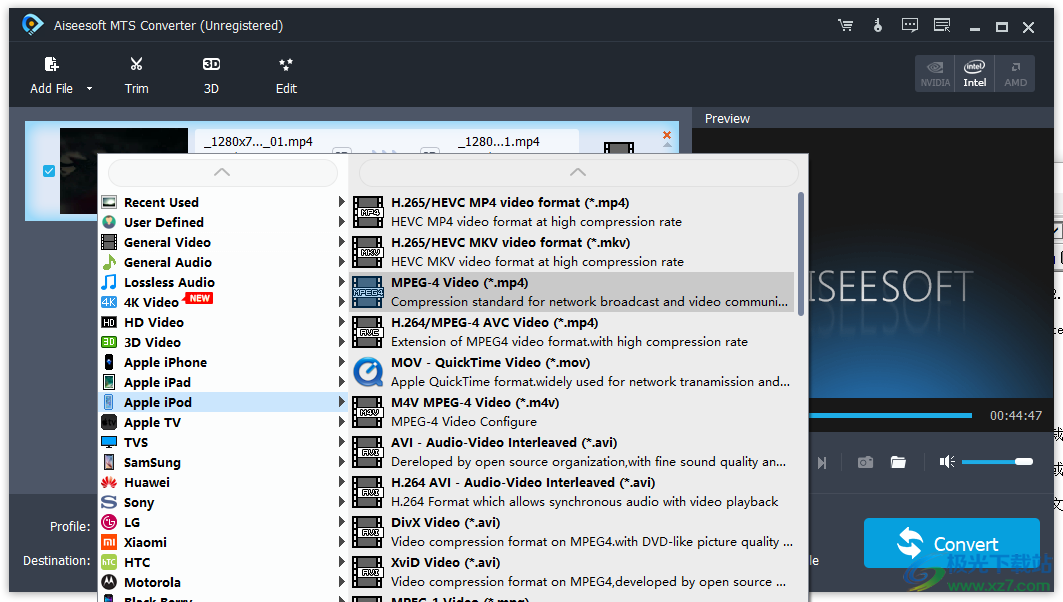The width and height of the screenshot is (1063, 602).
Task: Select Recent Used category
Action: (x=224, y=202)
